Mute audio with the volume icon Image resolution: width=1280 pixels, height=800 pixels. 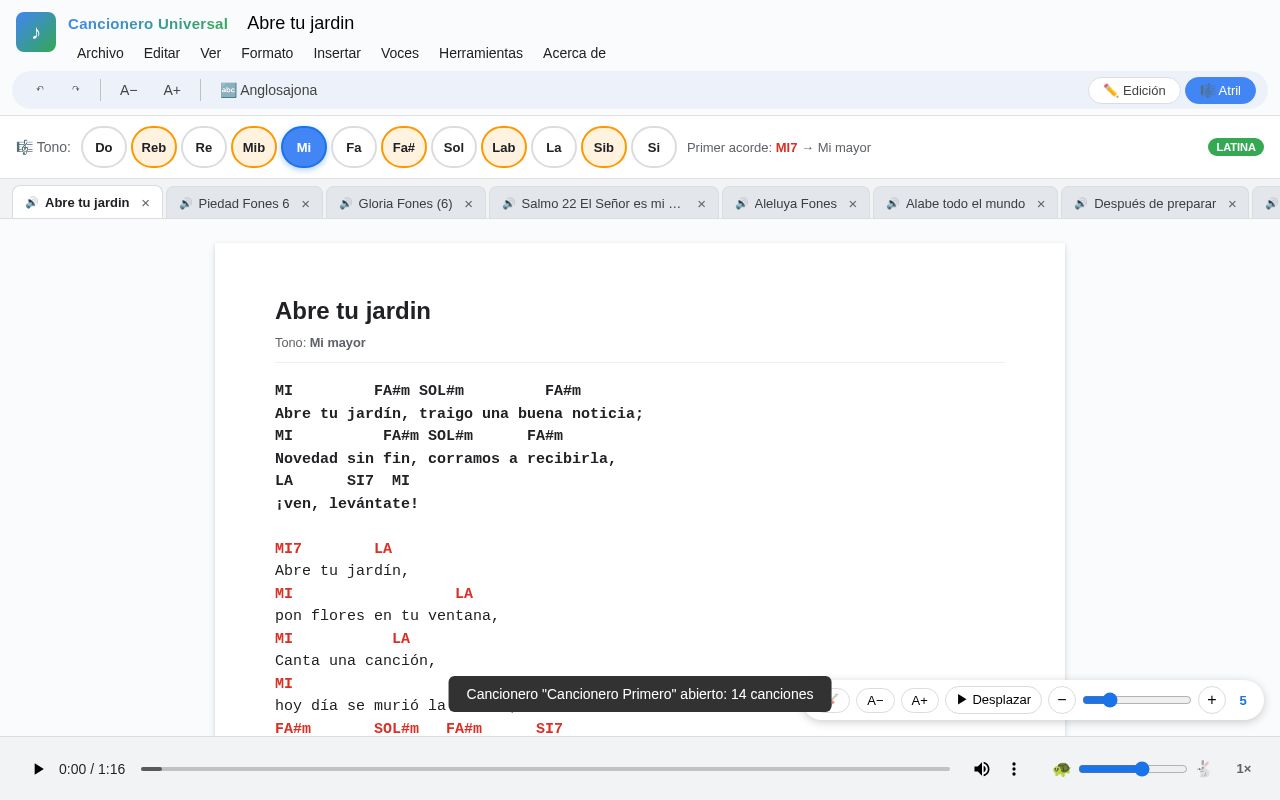point(982,769)
